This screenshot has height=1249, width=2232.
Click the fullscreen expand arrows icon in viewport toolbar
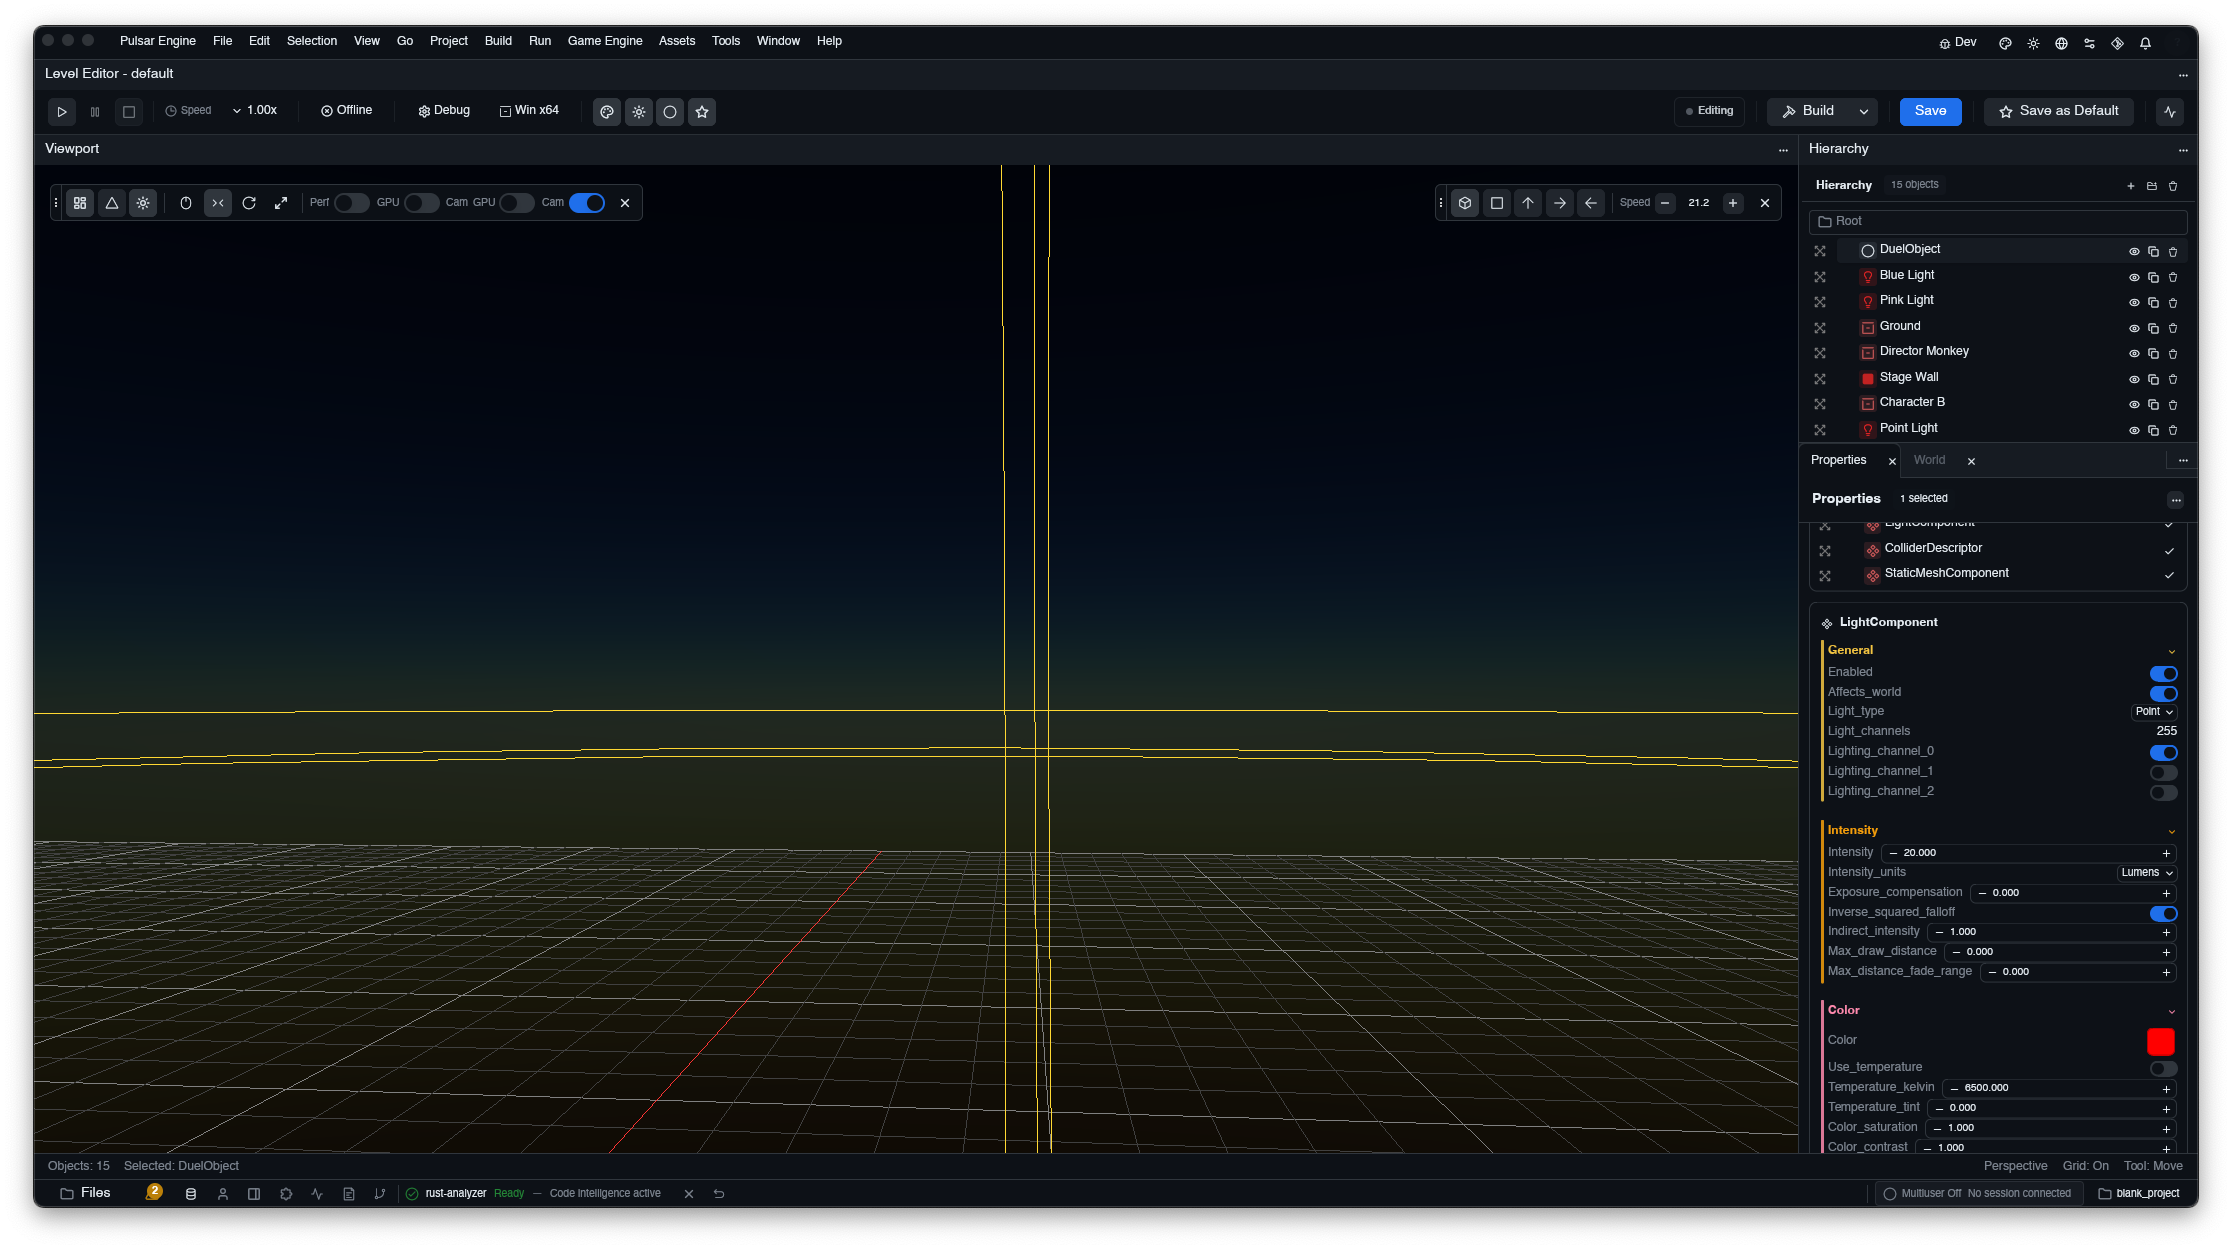(x=281, y=203)
